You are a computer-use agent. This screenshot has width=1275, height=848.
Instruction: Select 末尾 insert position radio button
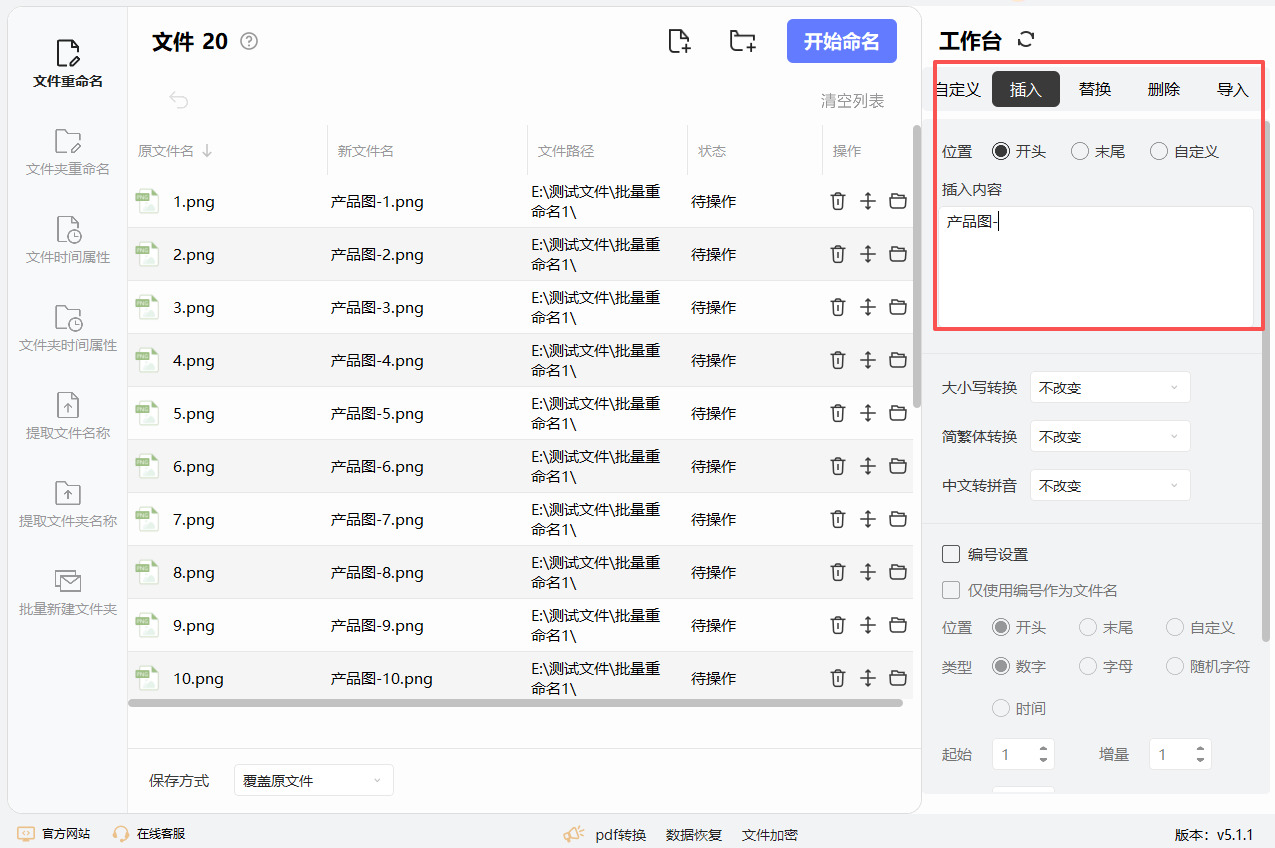(1080, 151)
